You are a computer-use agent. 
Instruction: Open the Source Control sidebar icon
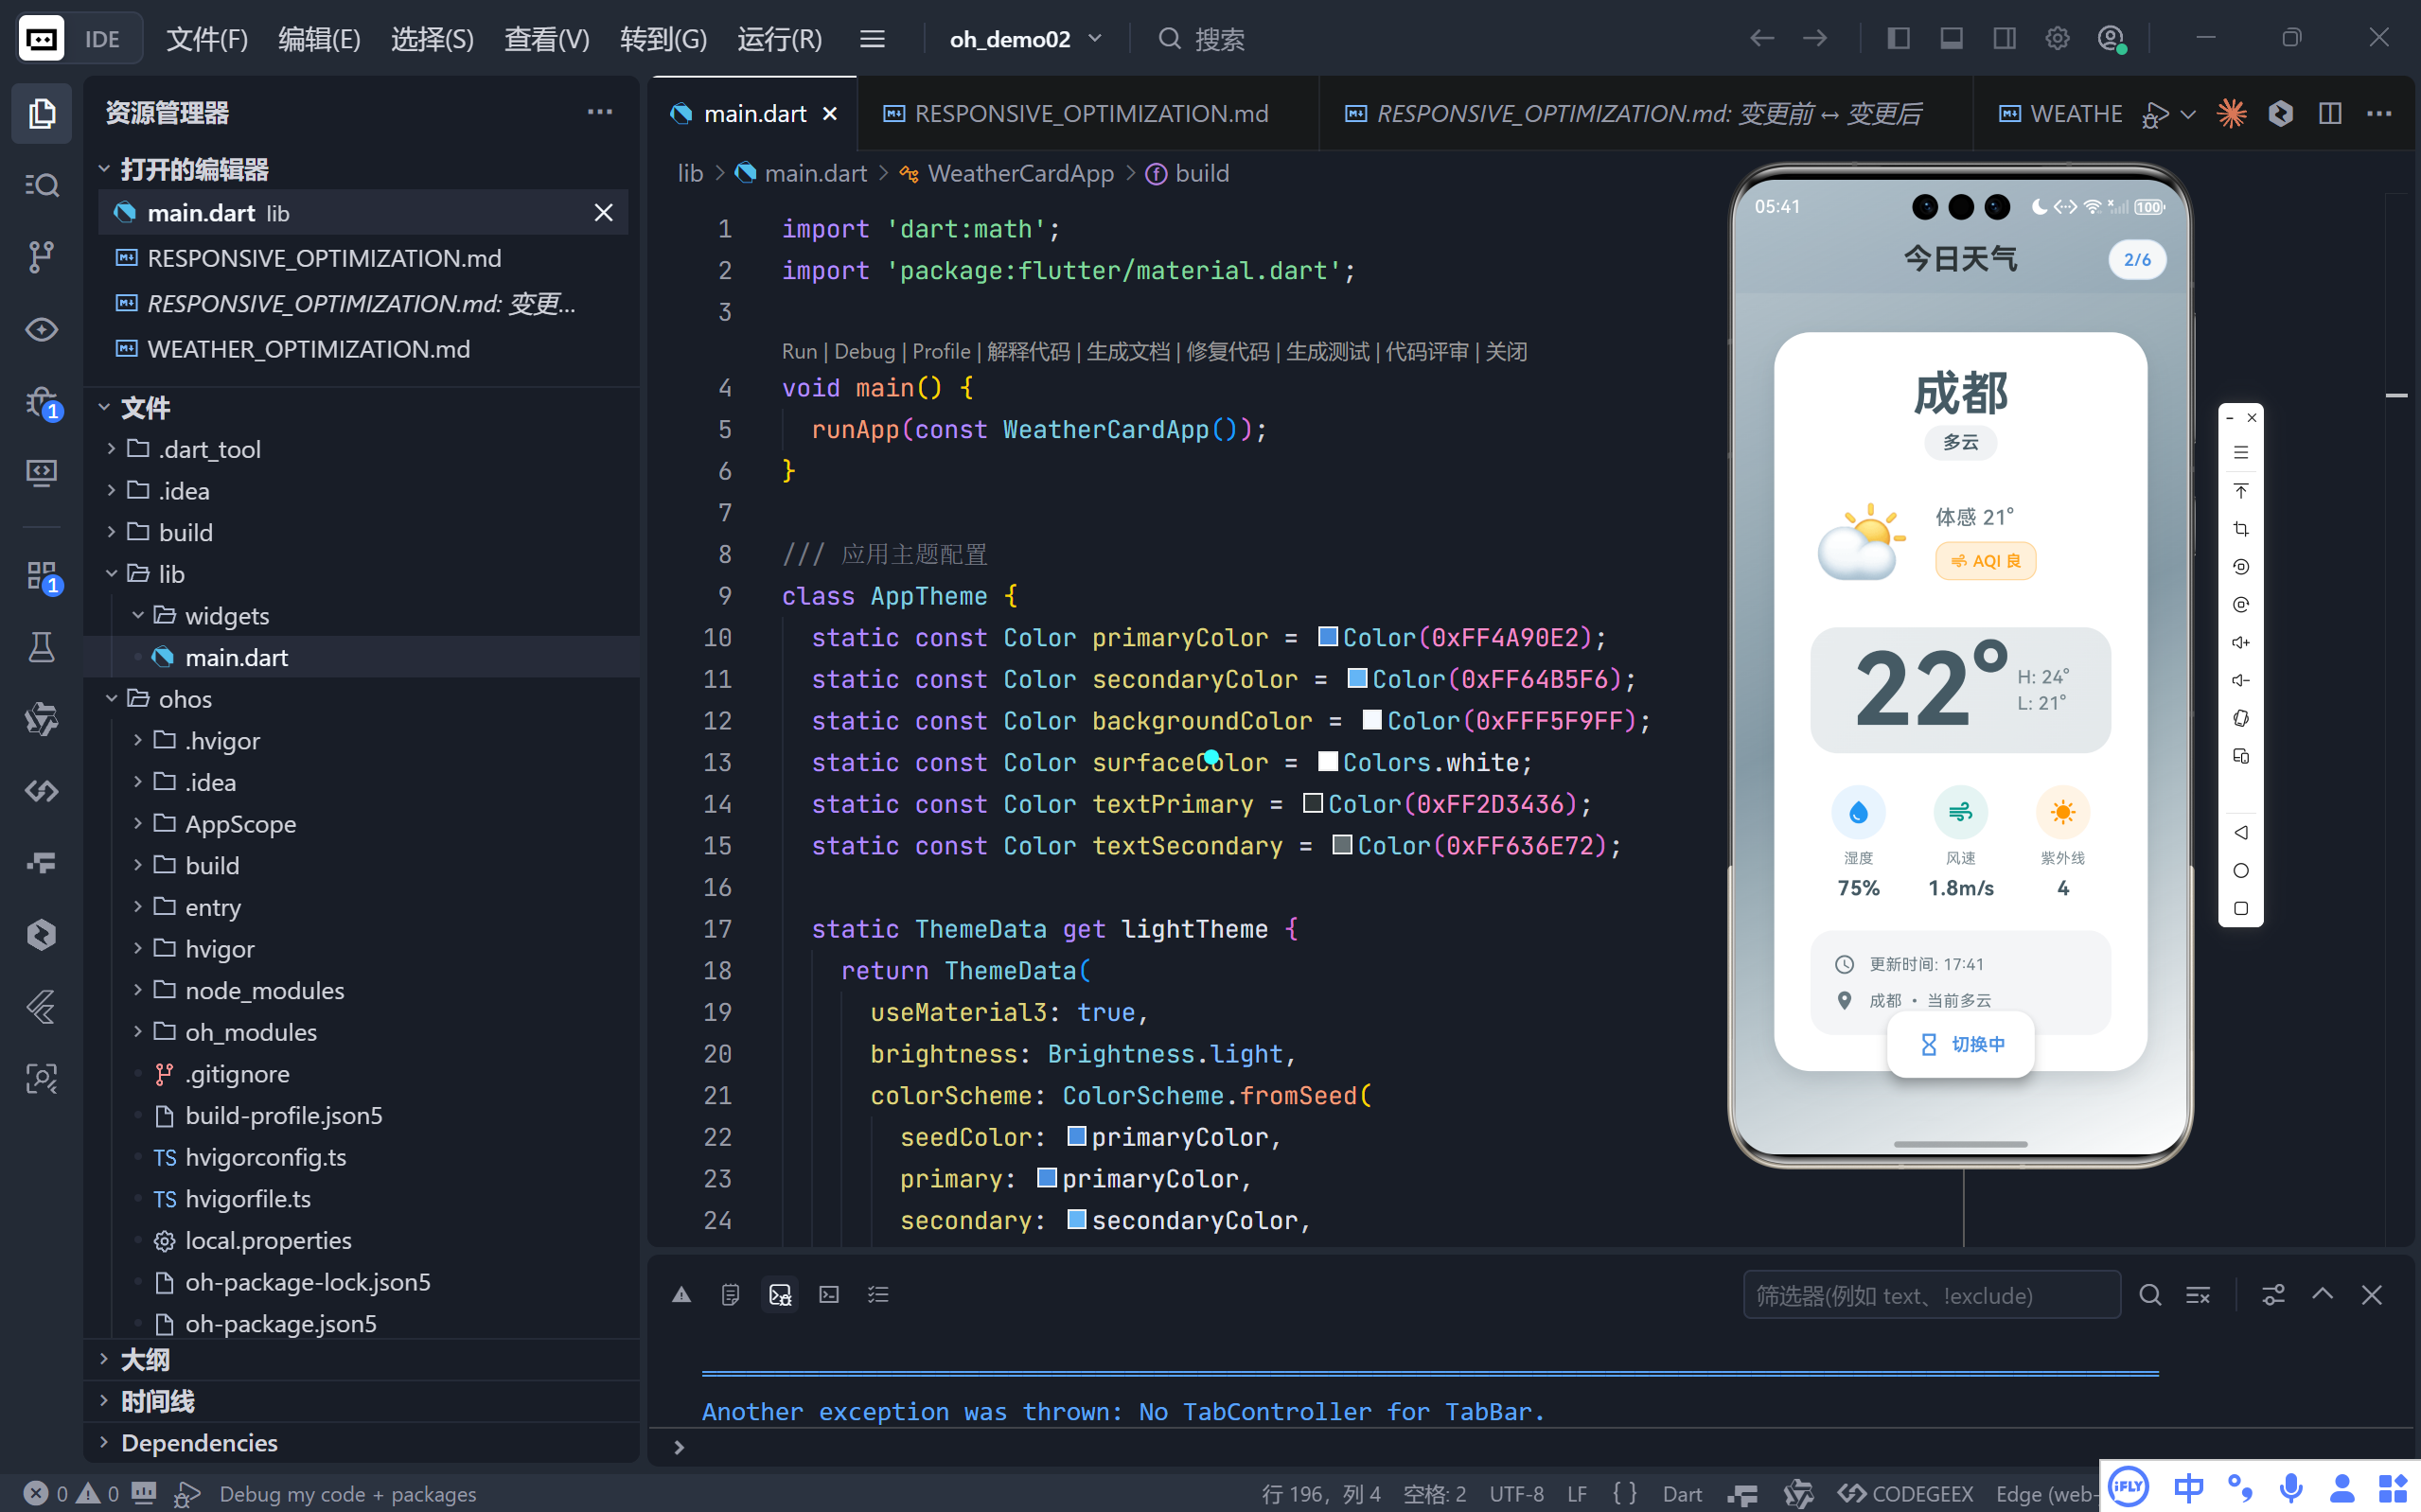coord(41,257)
